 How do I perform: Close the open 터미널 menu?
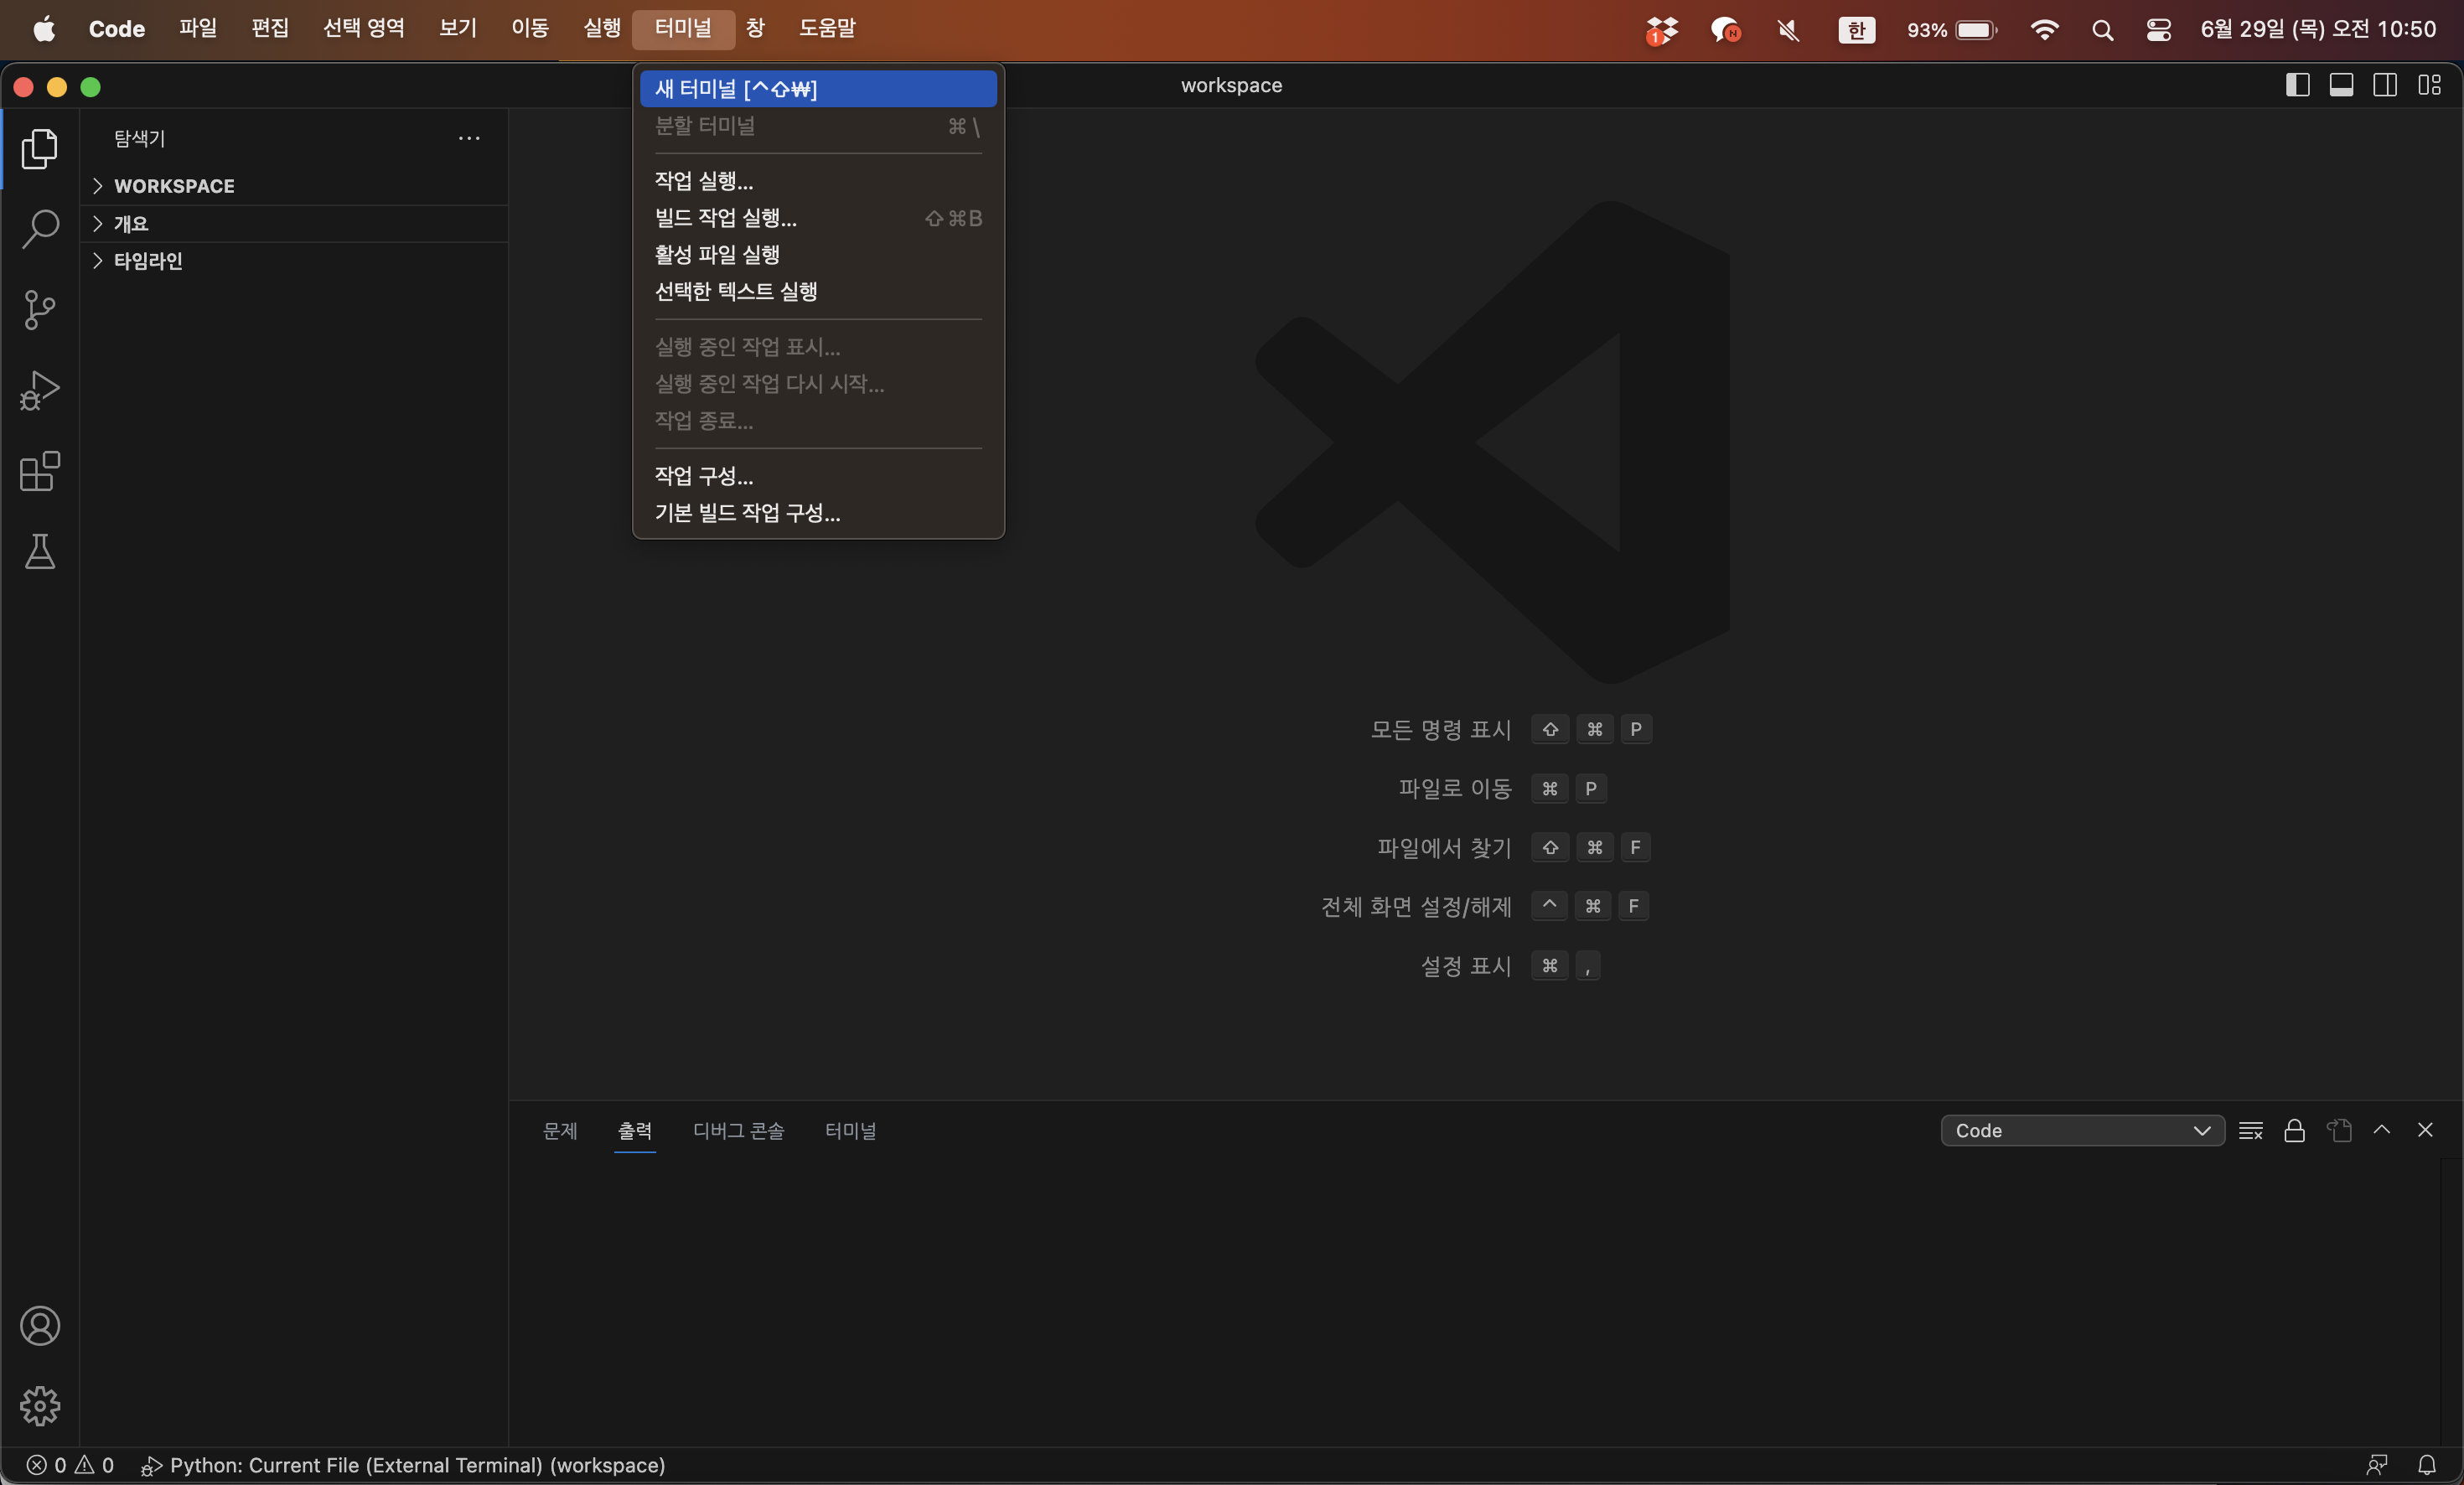click(x=684, y=28)
